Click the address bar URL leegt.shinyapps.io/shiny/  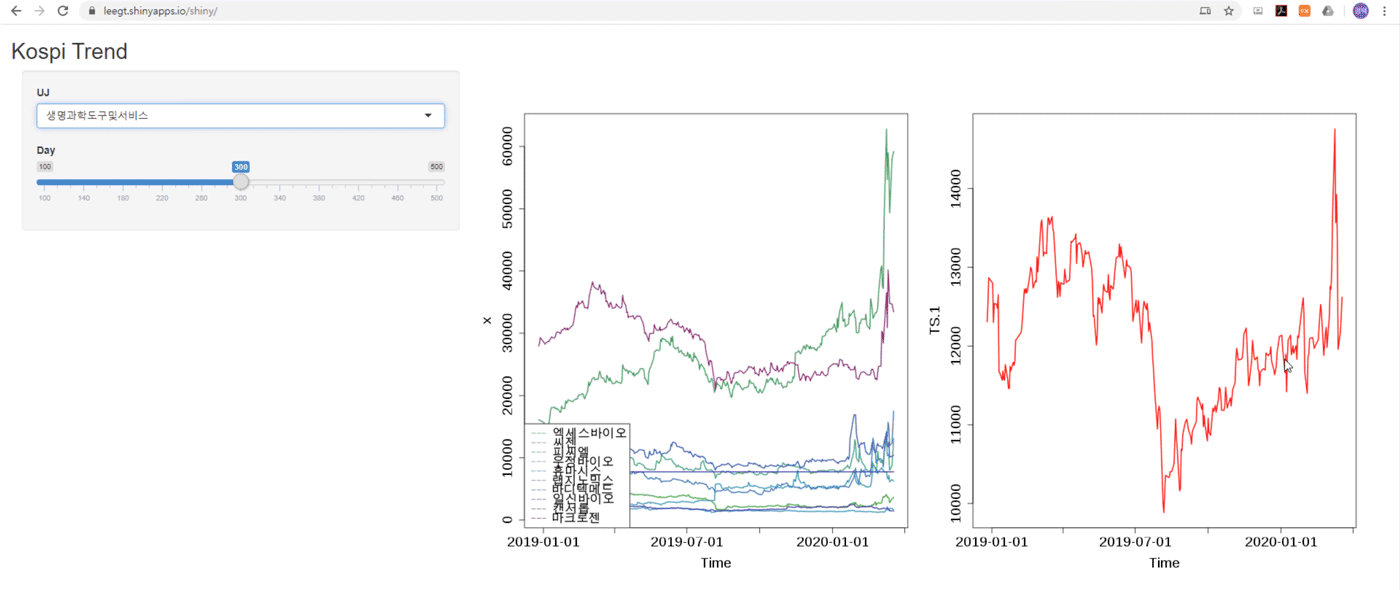tap(160, 11)
